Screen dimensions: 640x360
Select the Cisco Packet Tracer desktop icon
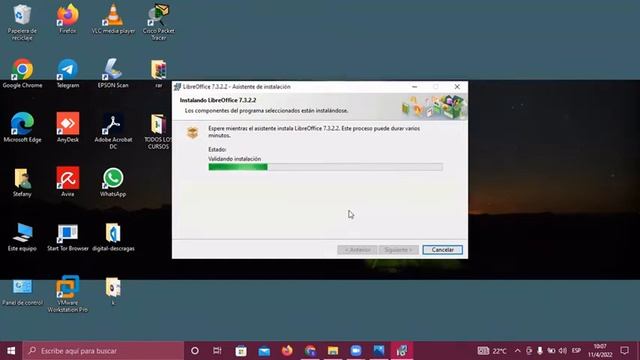(x=159, y=21)
